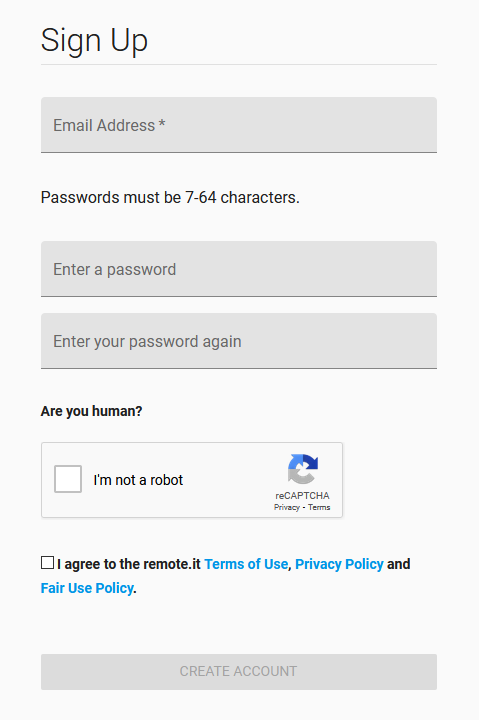This screenshot has width=479, height=720.
Task: Open the reCAPTCHA Terms link
Action: coord(319,507)
